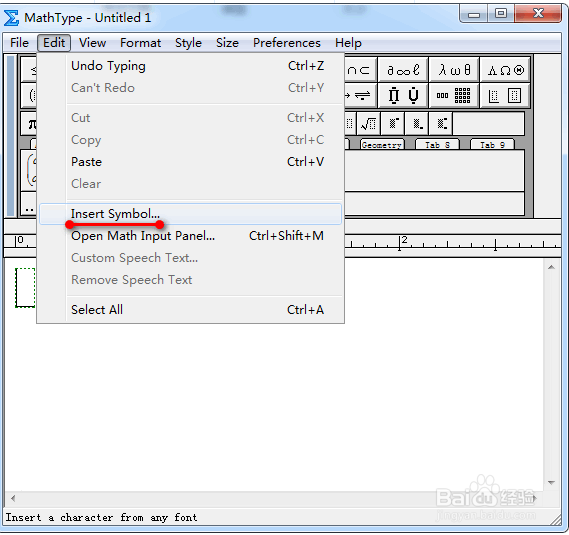Insert a combined superscript and subscript template

point(441,124)
